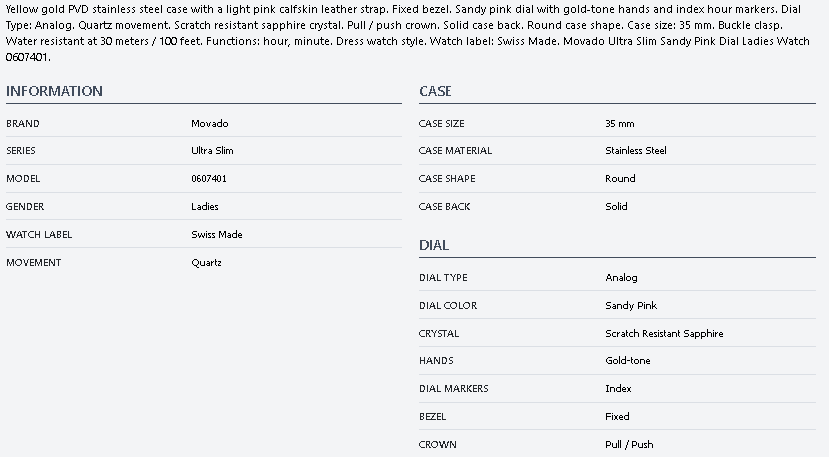Click the Quartz movement value
This screenshot has height=457, width=829.
[x=206, y=263]
